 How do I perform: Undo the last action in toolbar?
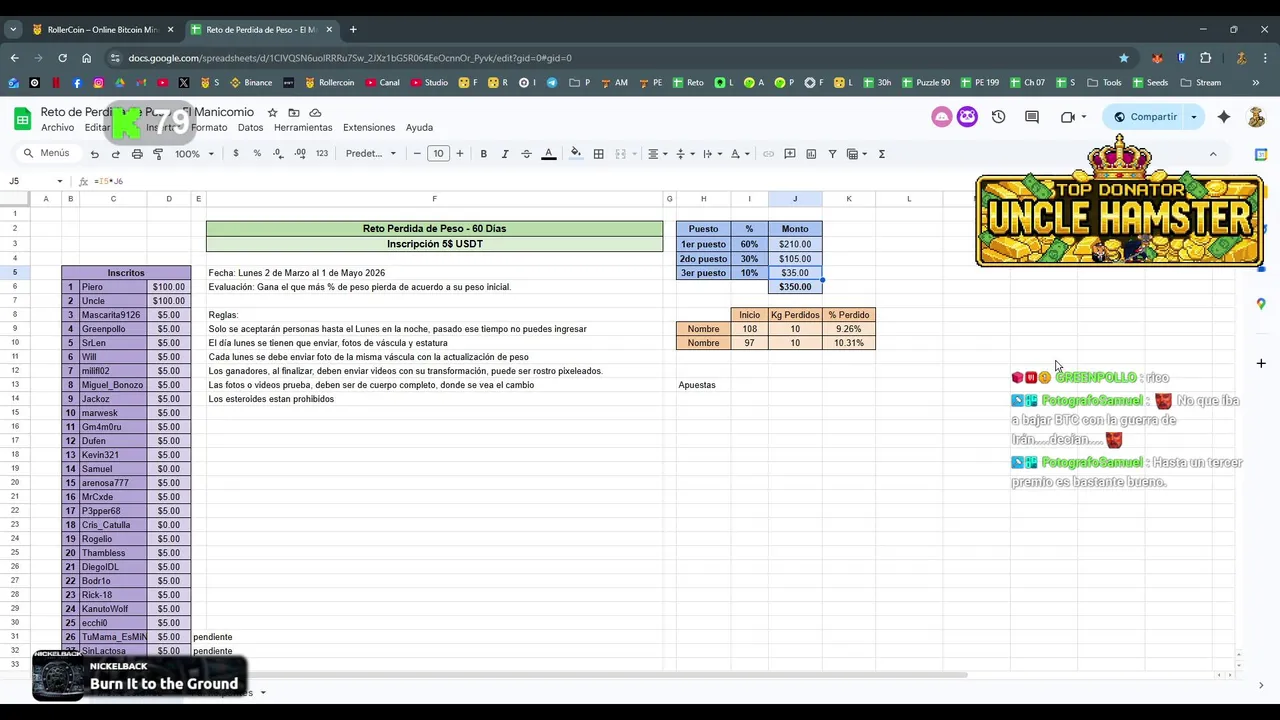94,154
